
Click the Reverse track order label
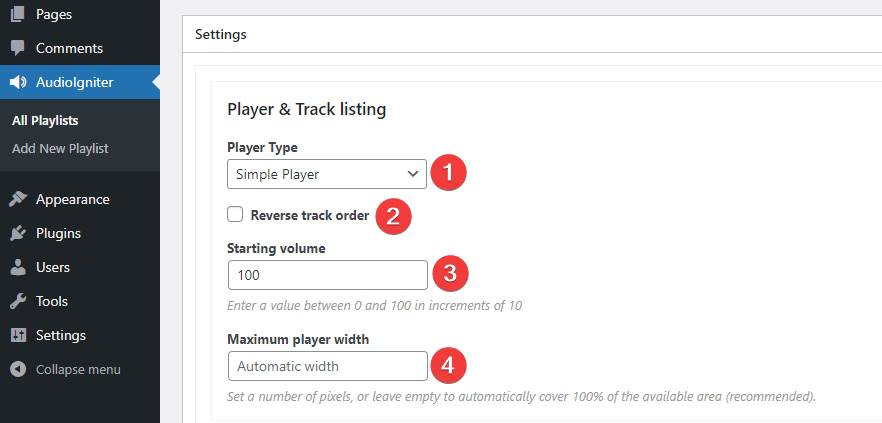(310, 215)
